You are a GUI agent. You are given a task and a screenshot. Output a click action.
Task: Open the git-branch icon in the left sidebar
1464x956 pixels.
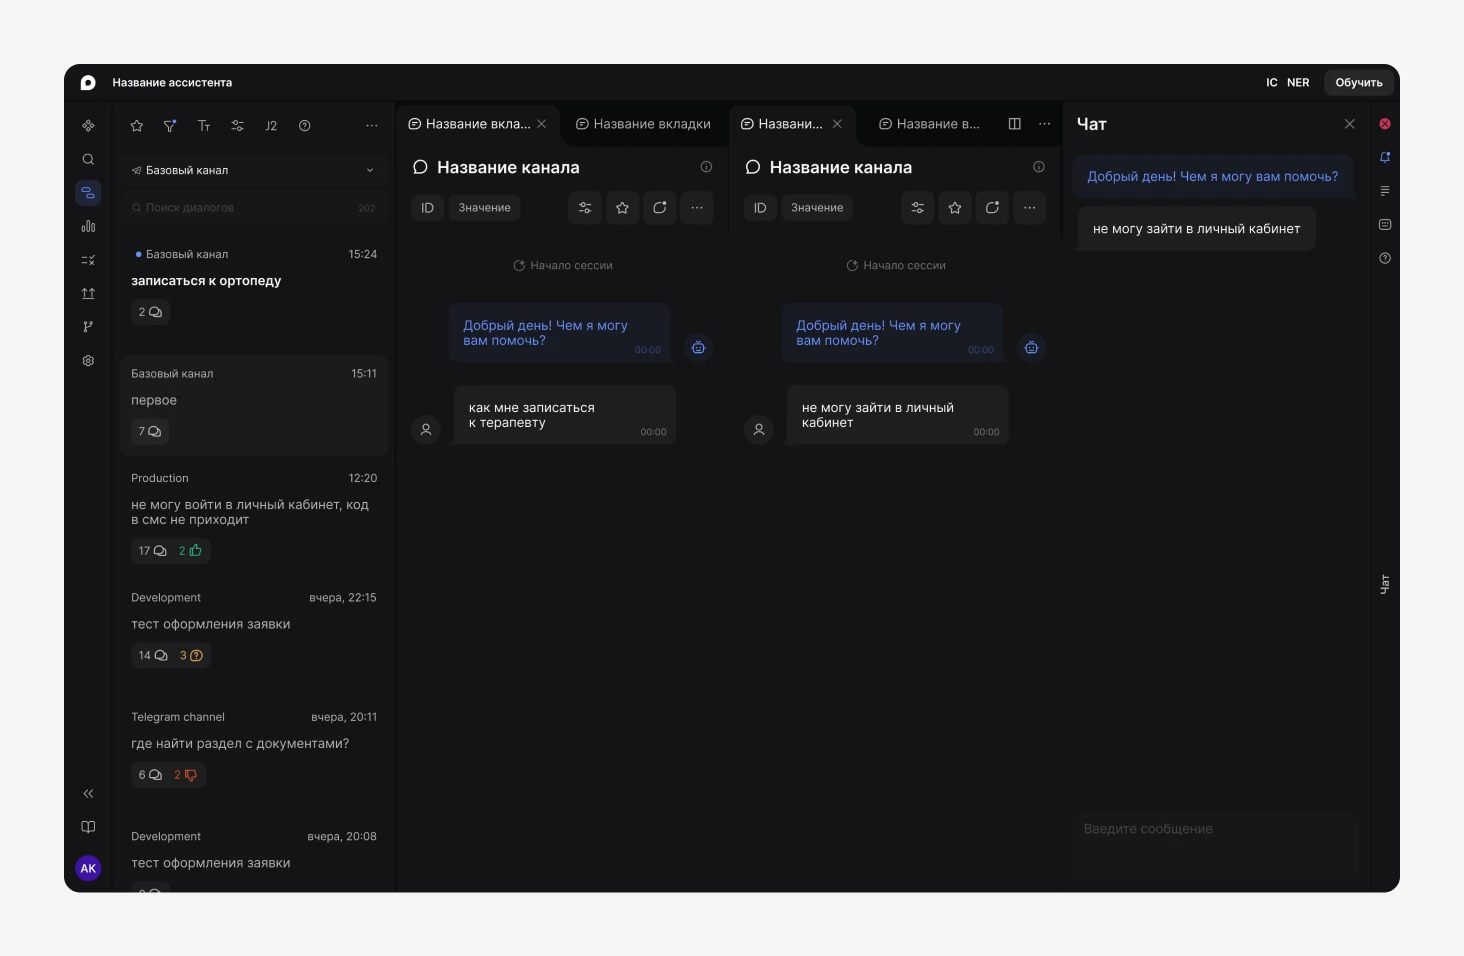click(88, 327)
